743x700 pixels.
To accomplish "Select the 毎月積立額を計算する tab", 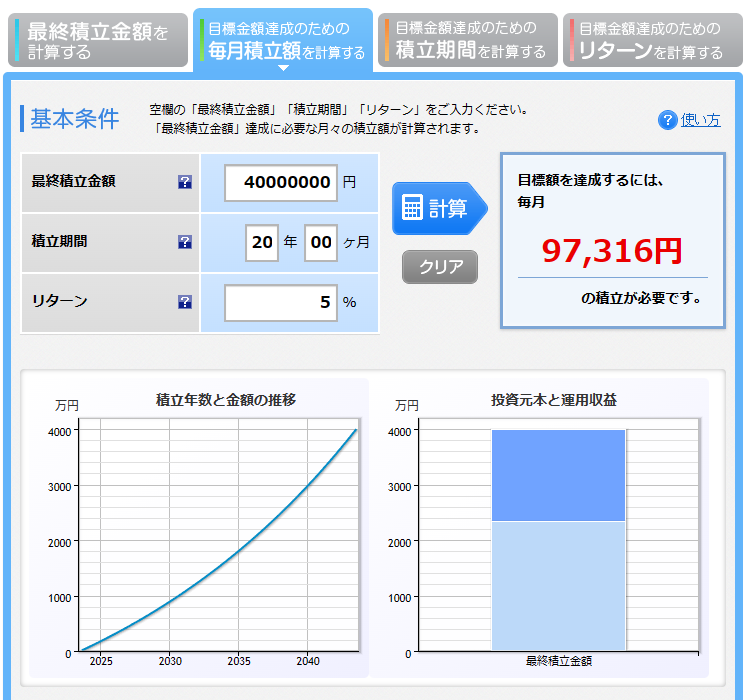I will pyautogui.click(x=286, y=40).
